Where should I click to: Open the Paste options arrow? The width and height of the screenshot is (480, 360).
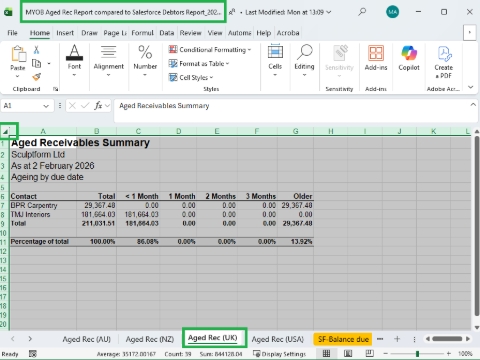click(x=18, y=76)
